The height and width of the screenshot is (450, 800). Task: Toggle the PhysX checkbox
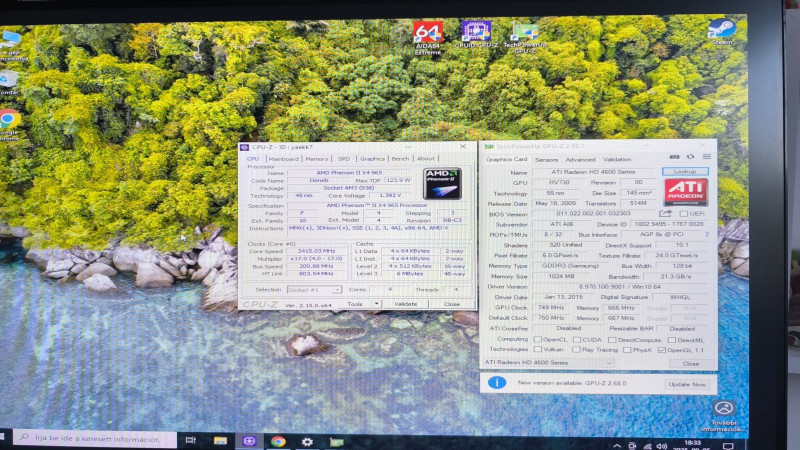627,350
